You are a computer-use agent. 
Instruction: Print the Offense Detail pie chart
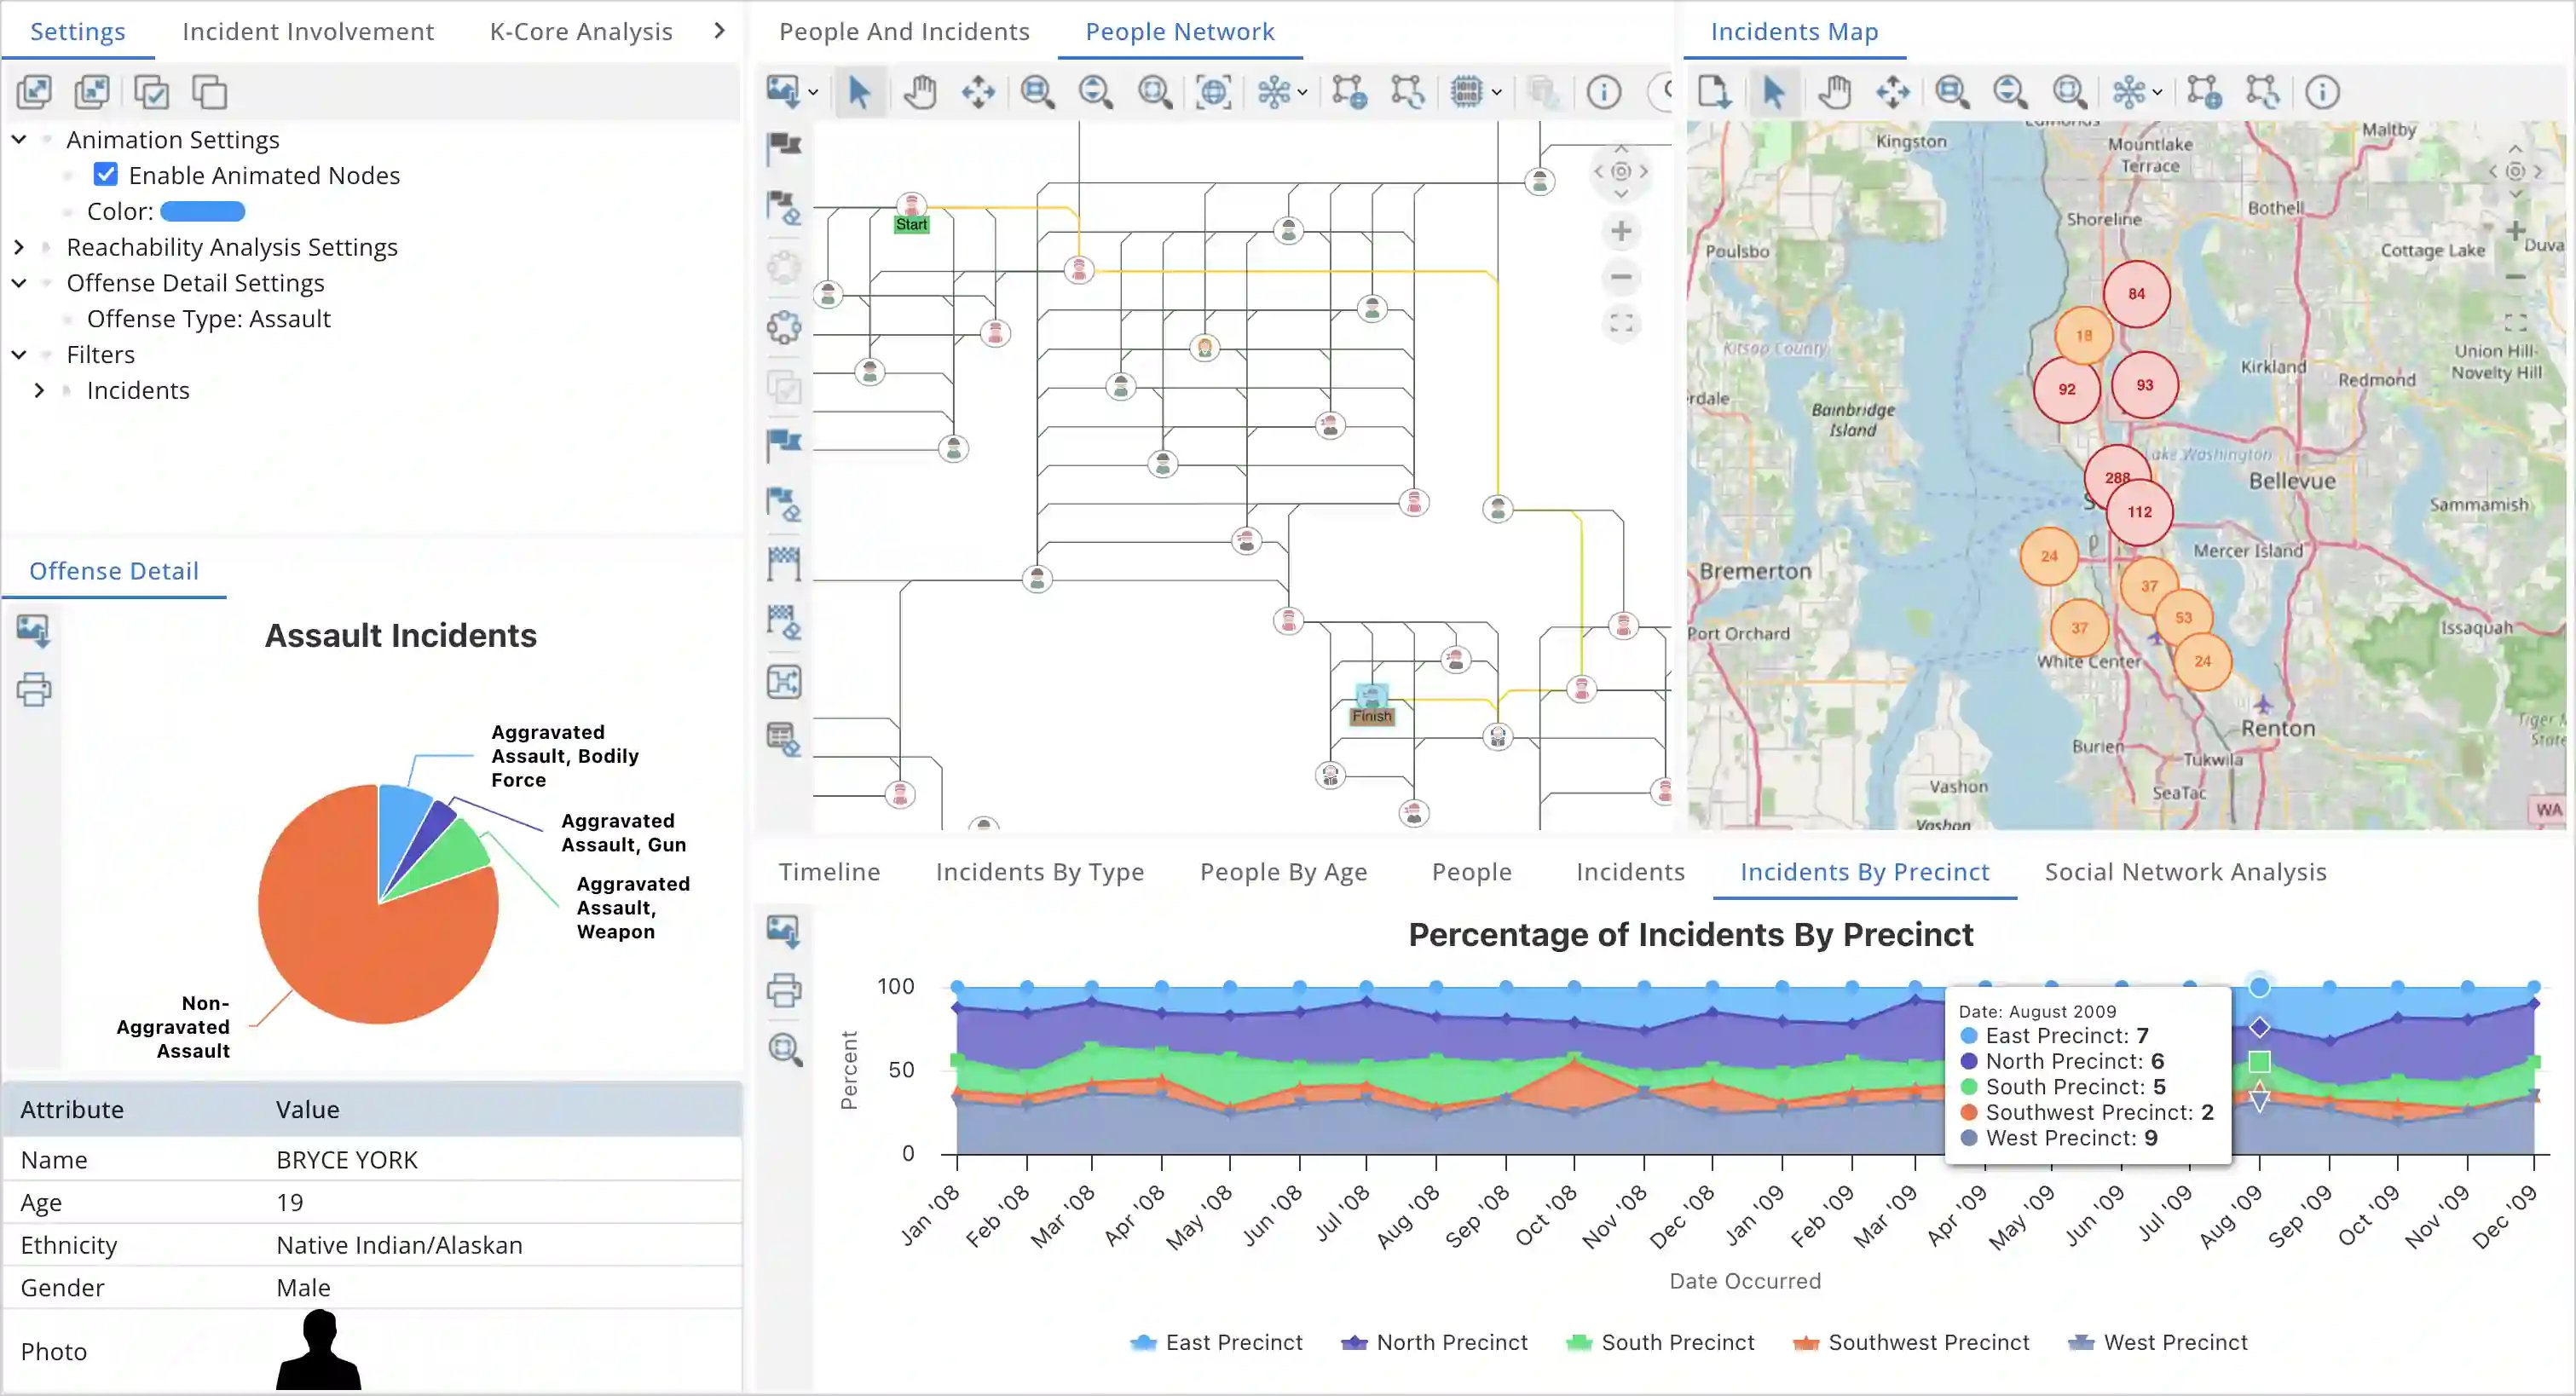click(x=33, y=689)
